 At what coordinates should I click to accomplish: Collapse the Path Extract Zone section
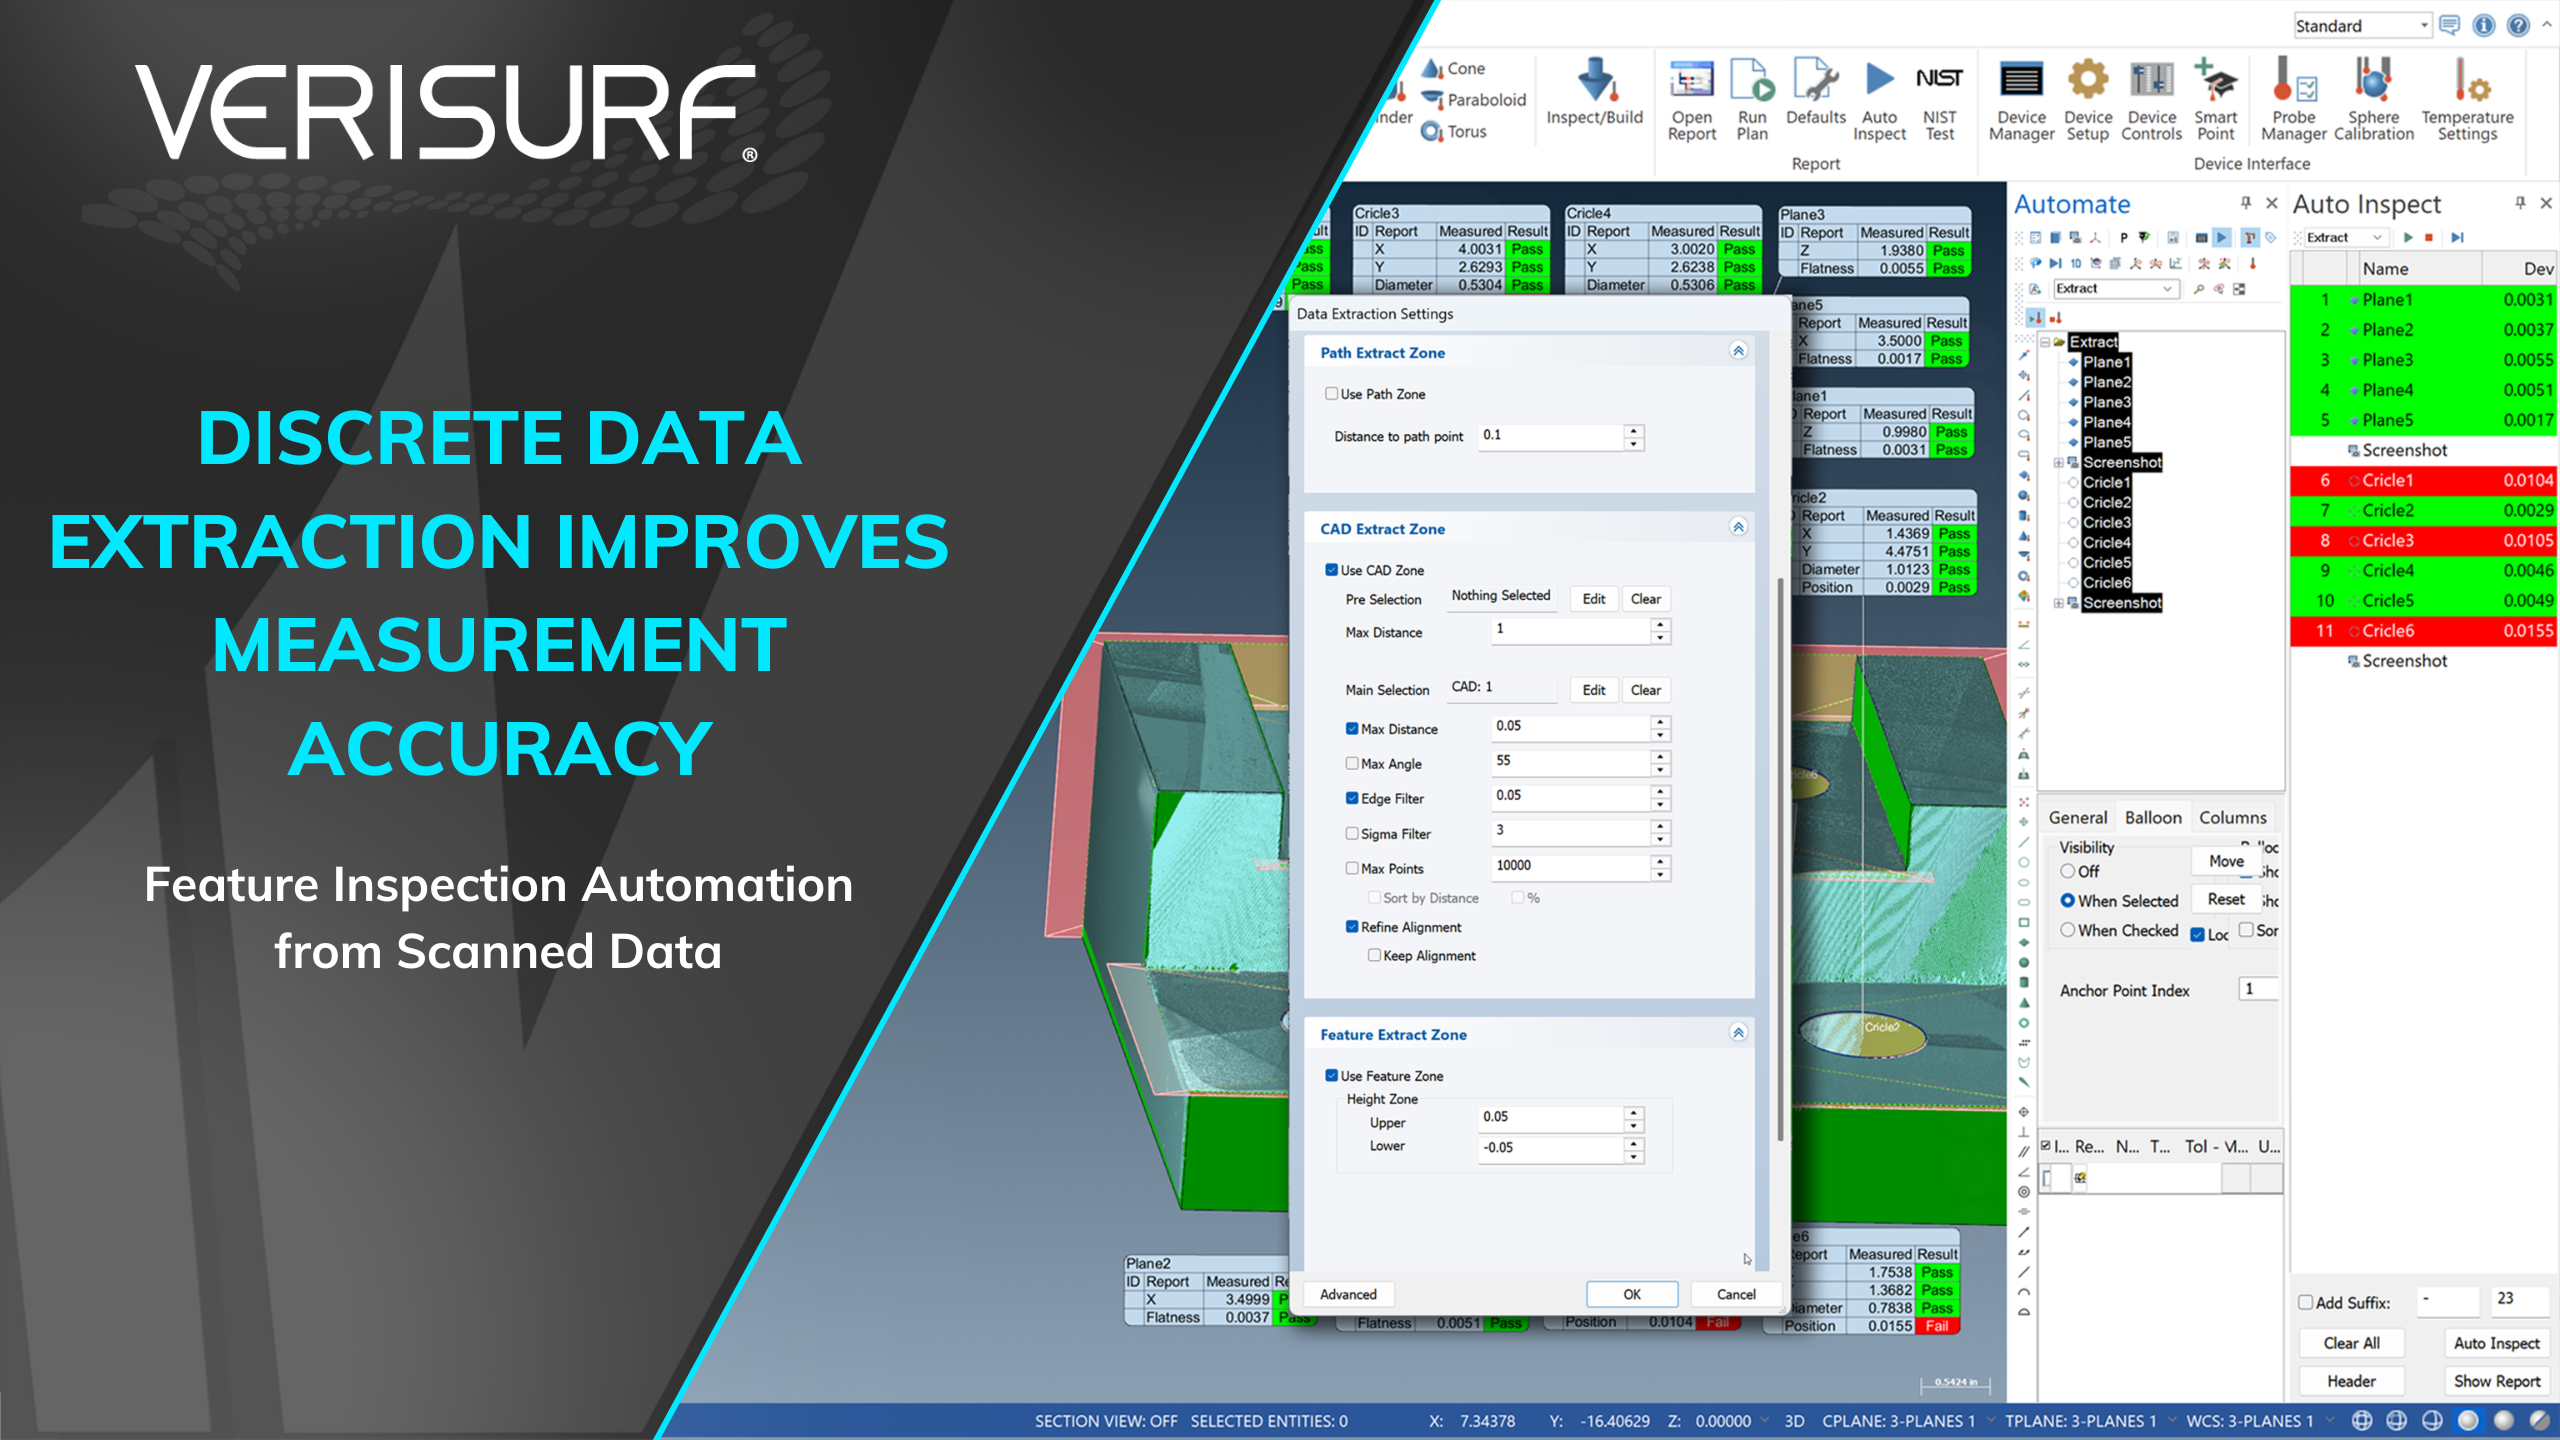(x=1738, y=351)
